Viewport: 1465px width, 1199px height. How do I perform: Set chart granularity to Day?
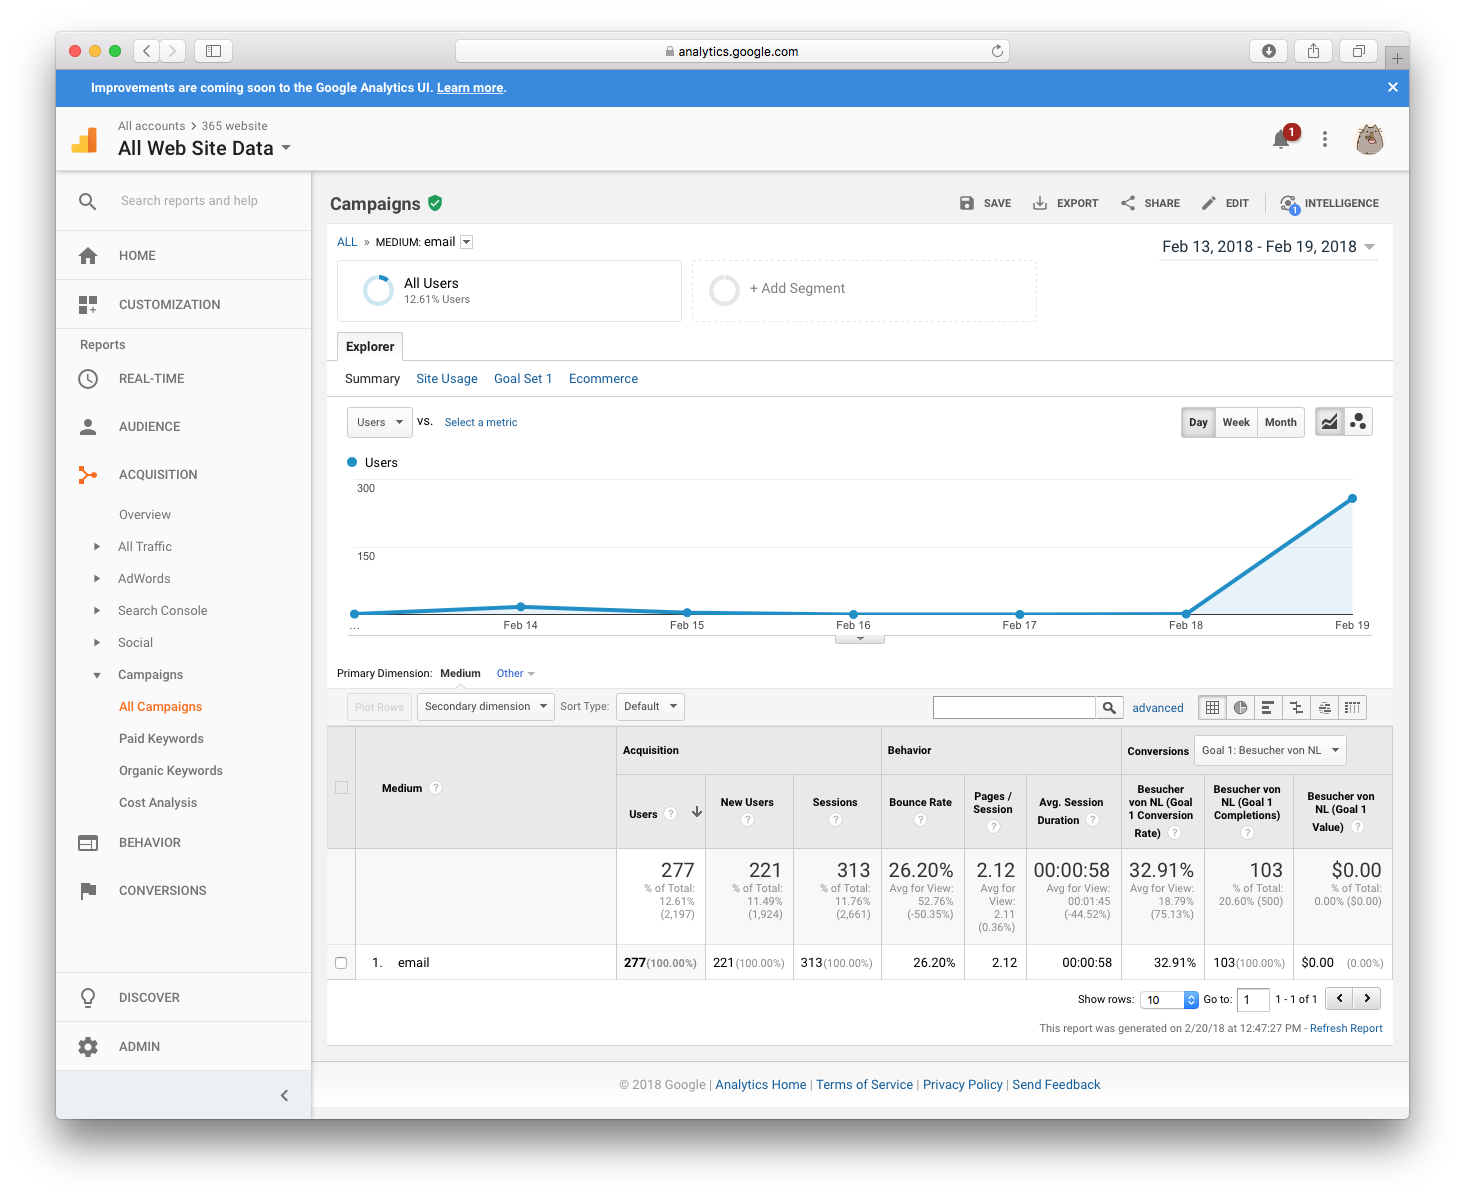(1198, 422)
